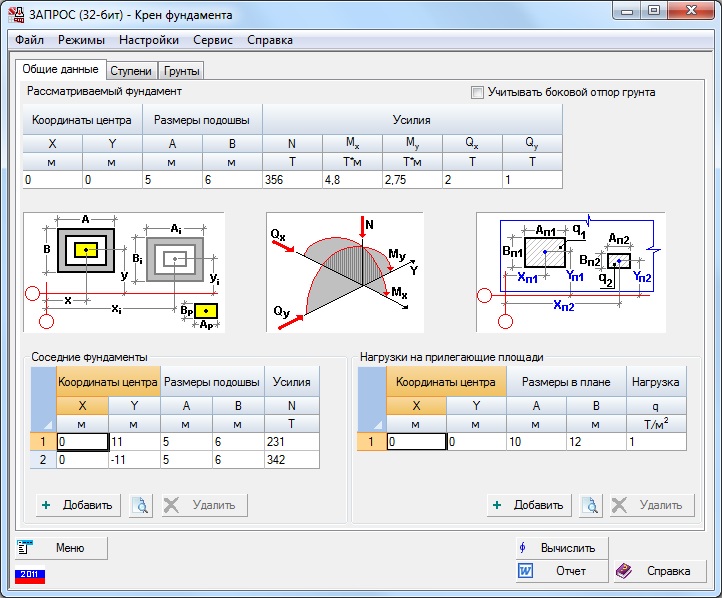
Task: Open the foundation dimensions diagram image
Action: pos(124,272)
